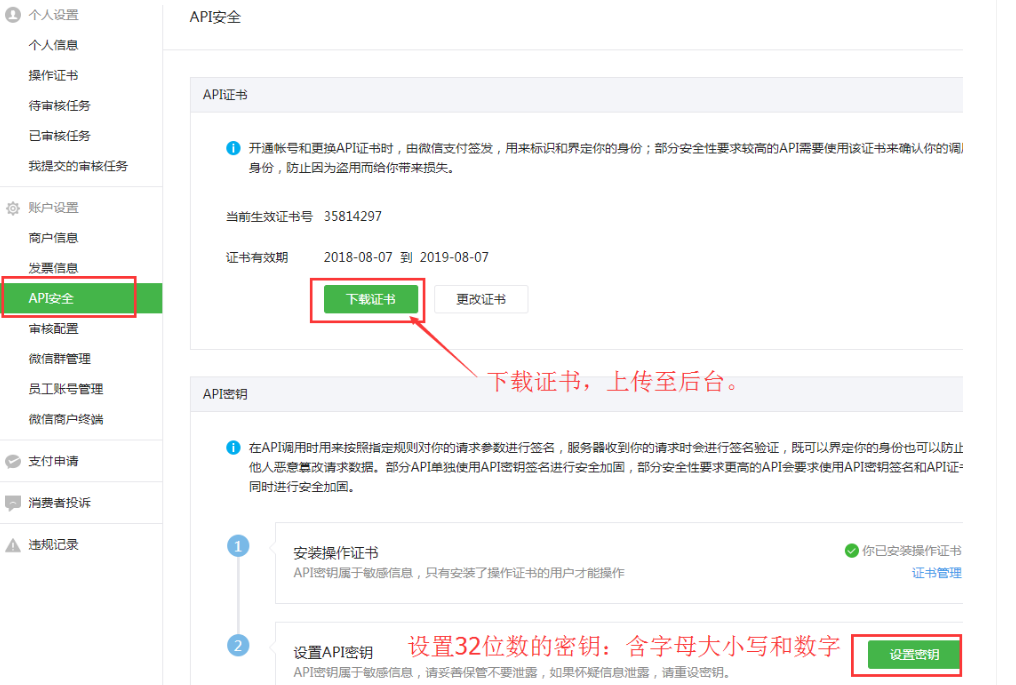Click the green check icon by 你已安装操作证书

point(851,551)
